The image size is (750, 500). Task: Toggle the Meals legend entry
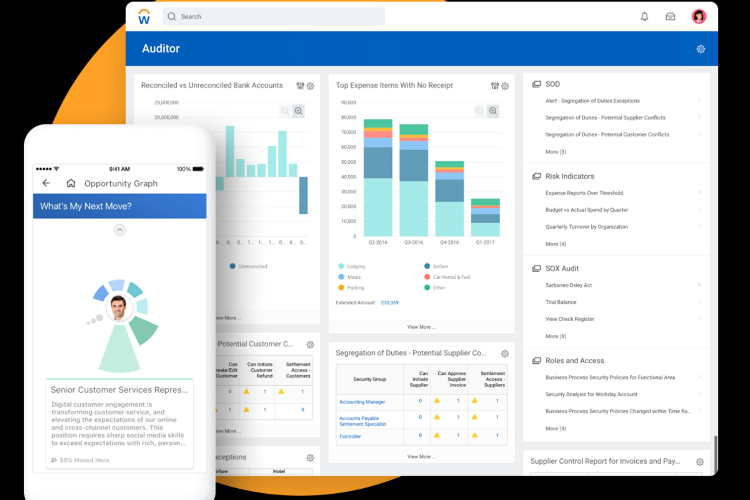[x=350, y=277]
